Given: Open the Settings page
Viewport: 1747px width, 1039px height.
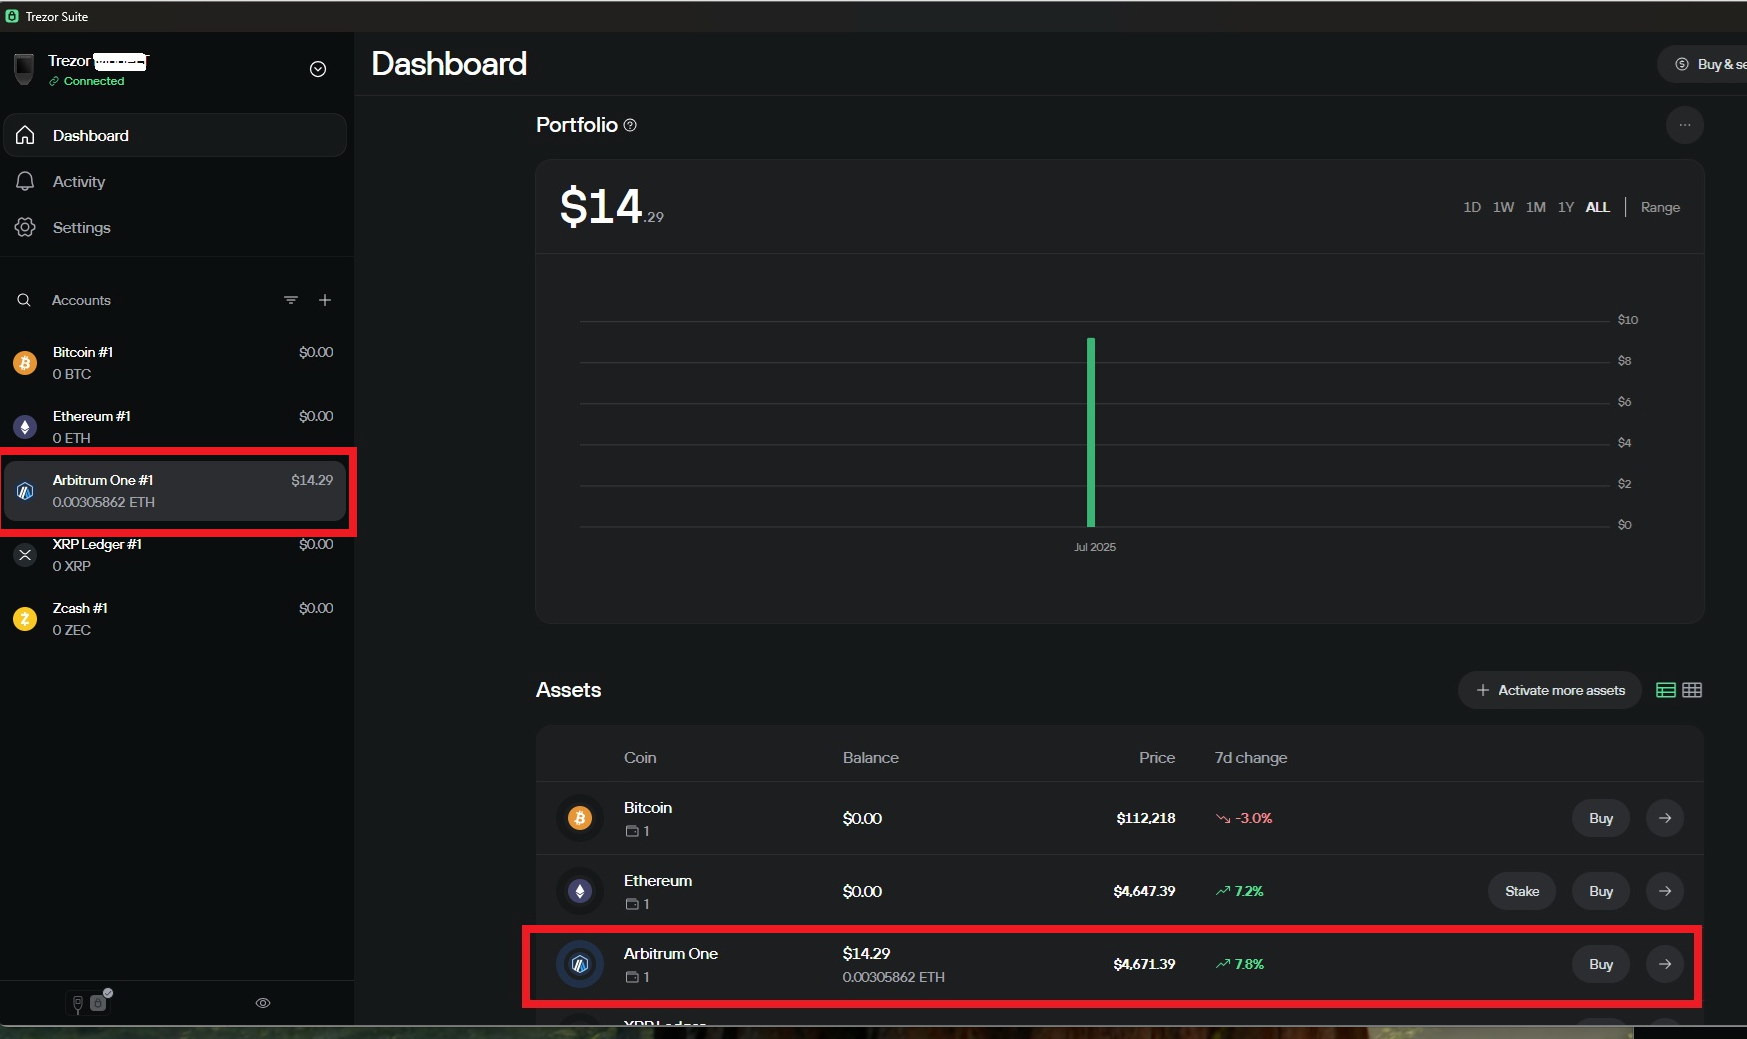Looking at the screenshot, I should [x=175, y=227].
